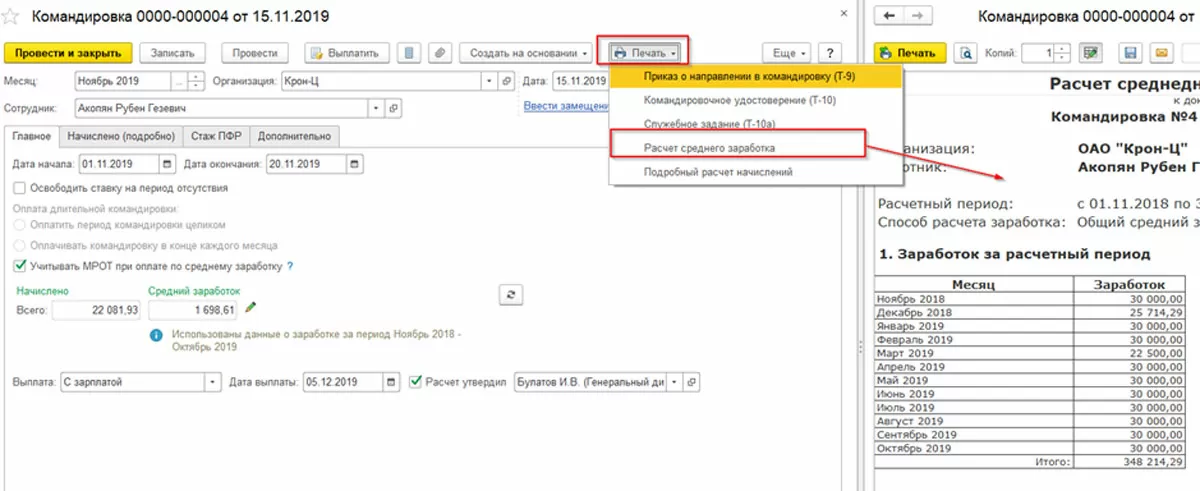Click the Записать button

173,53
